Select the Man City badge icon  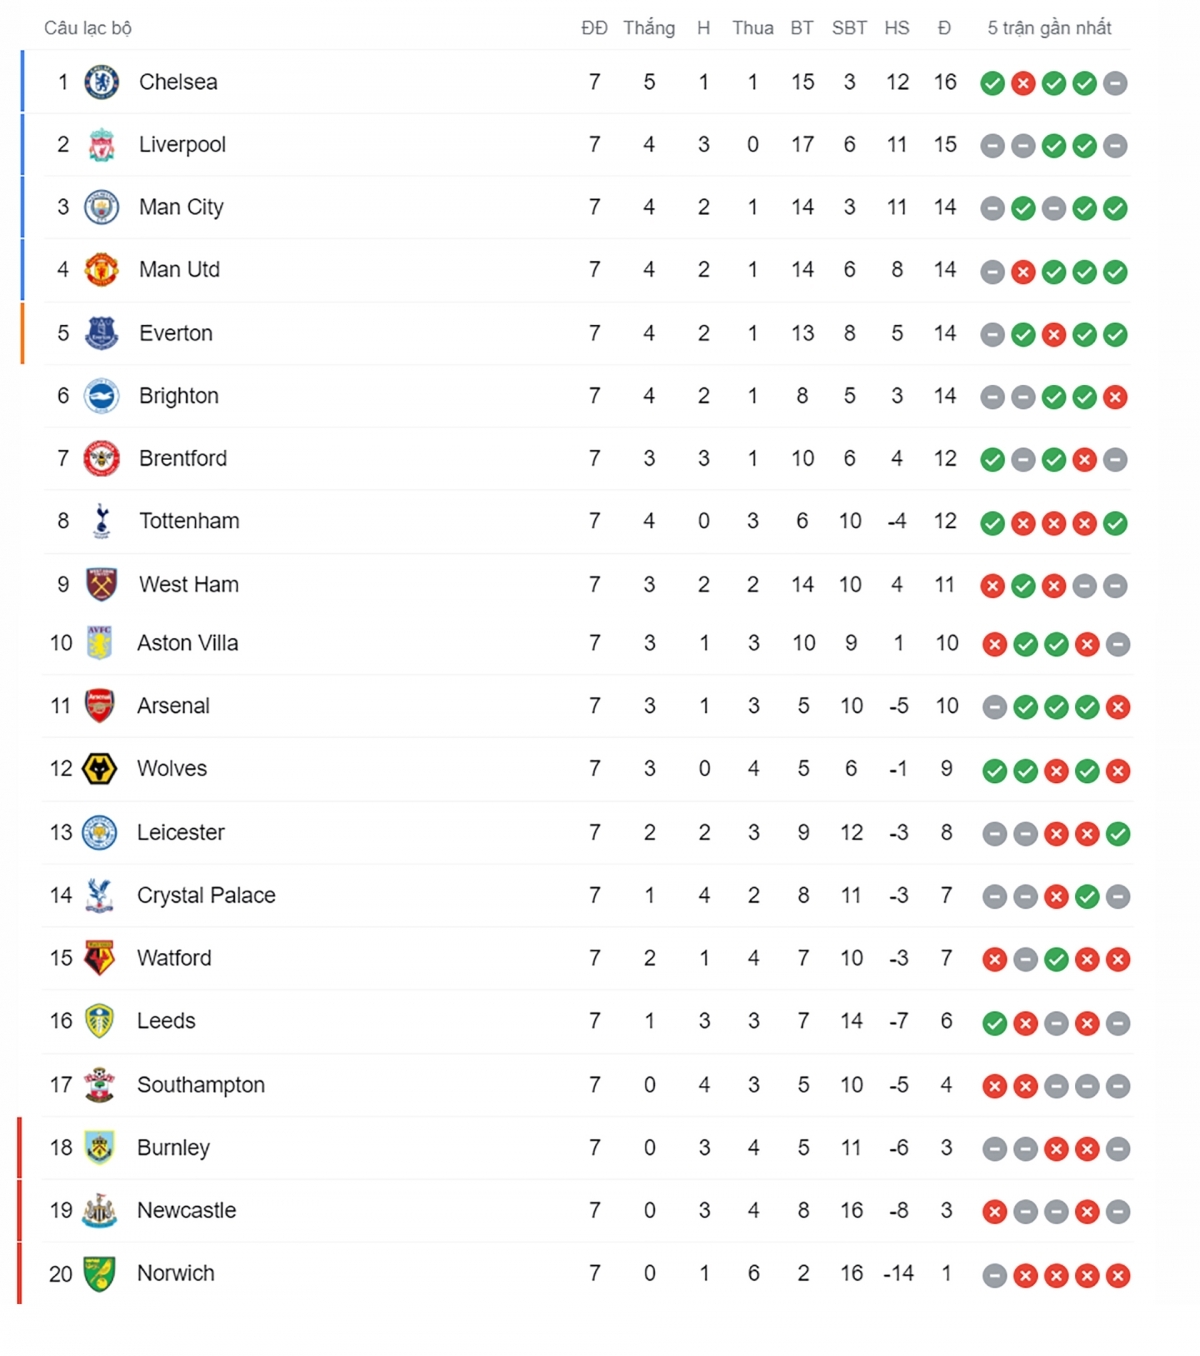[101, 207]
